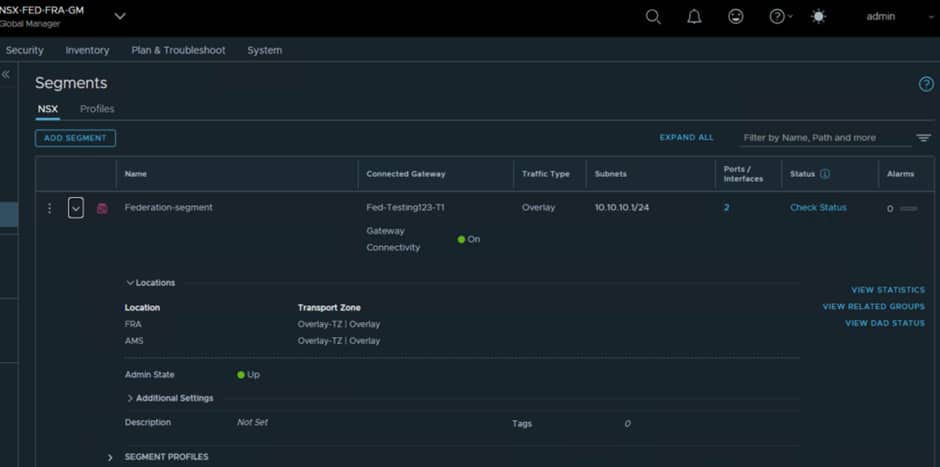Switch to the NSX tab
The height and width of the screenshot is (467, 940).
point(47,109)
